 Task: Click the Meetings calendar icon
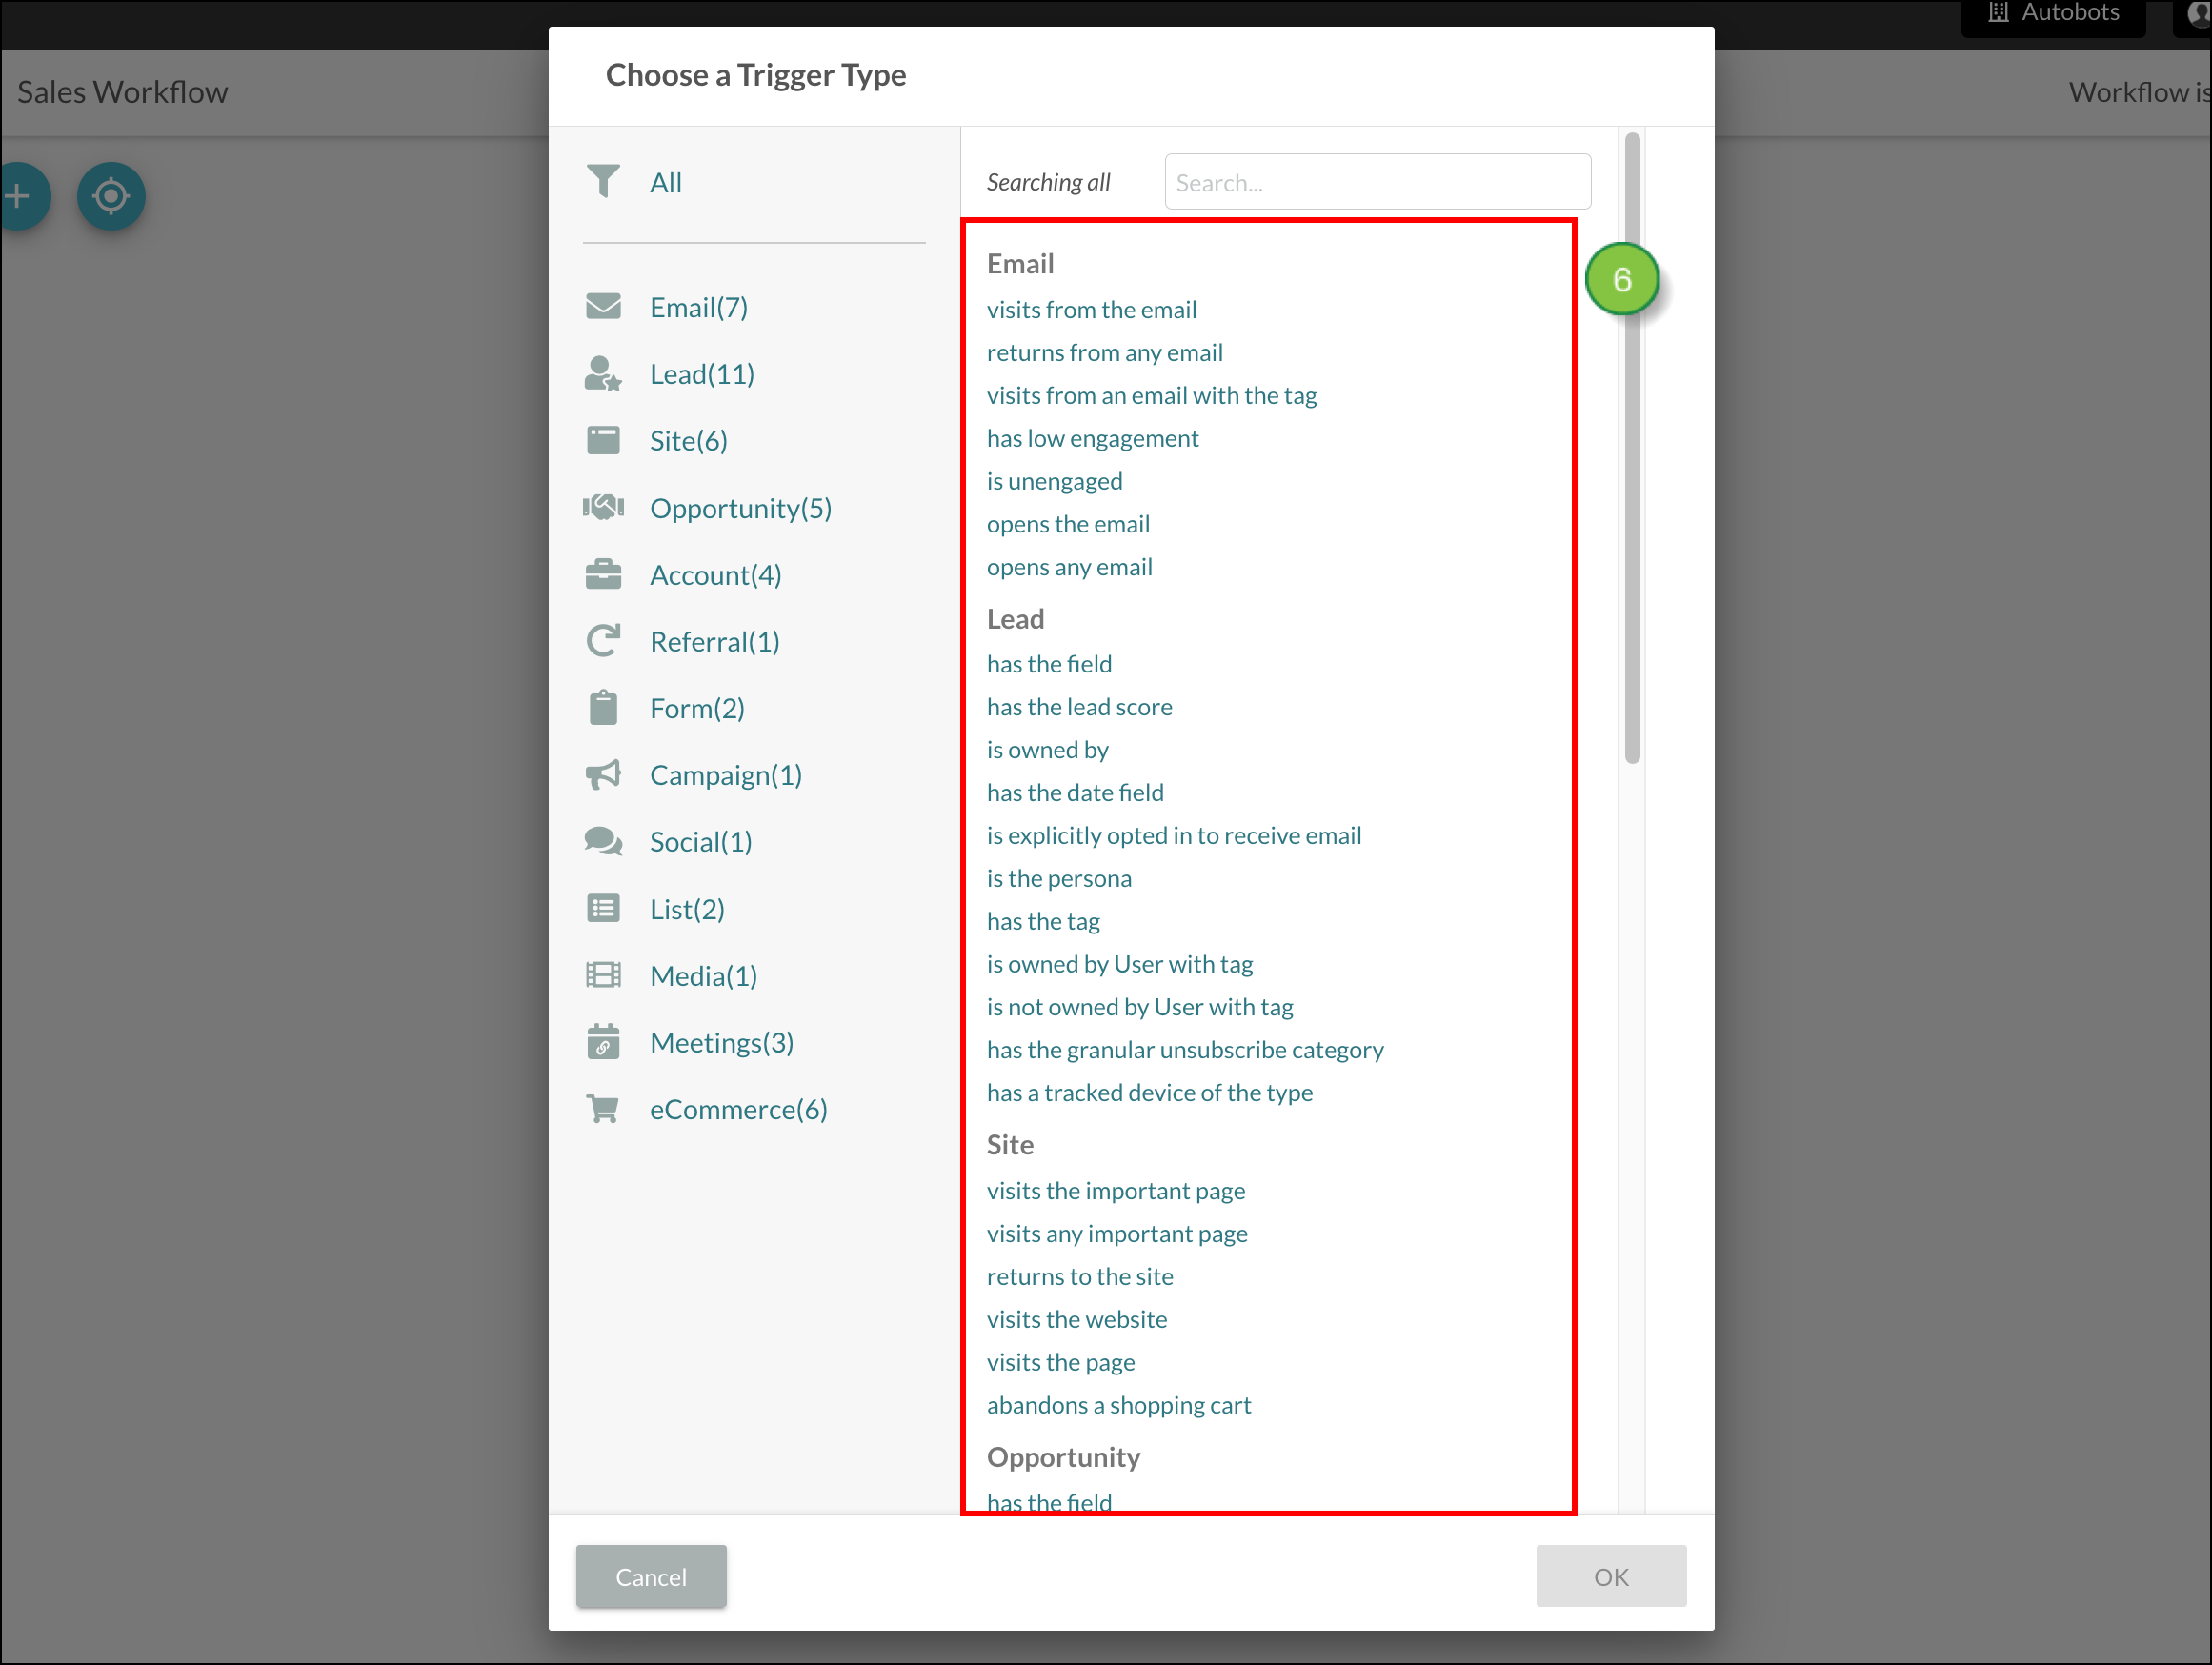pyautogui.click(x=603, y=1041)
